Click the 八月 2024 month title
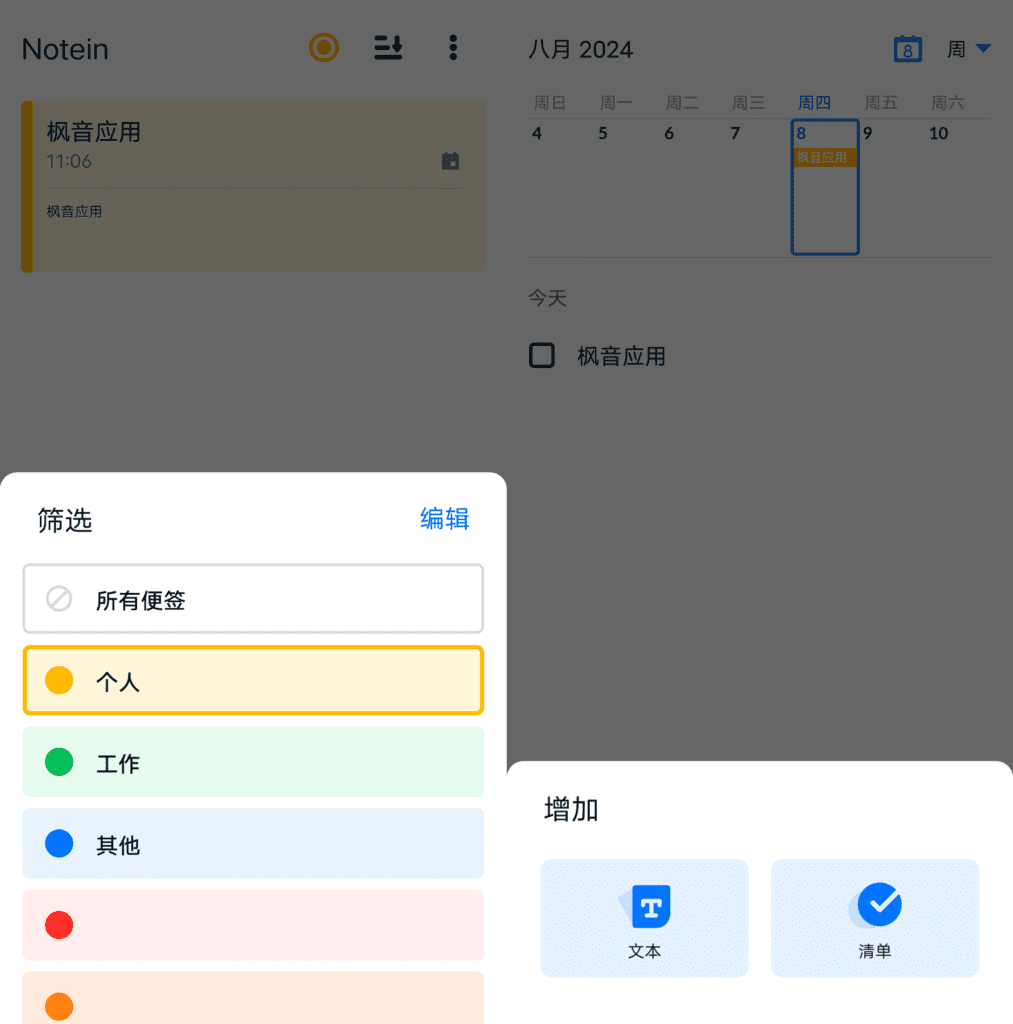Image resolution: width=1013 pixels, height=1024 pixels. coord(580,50)
